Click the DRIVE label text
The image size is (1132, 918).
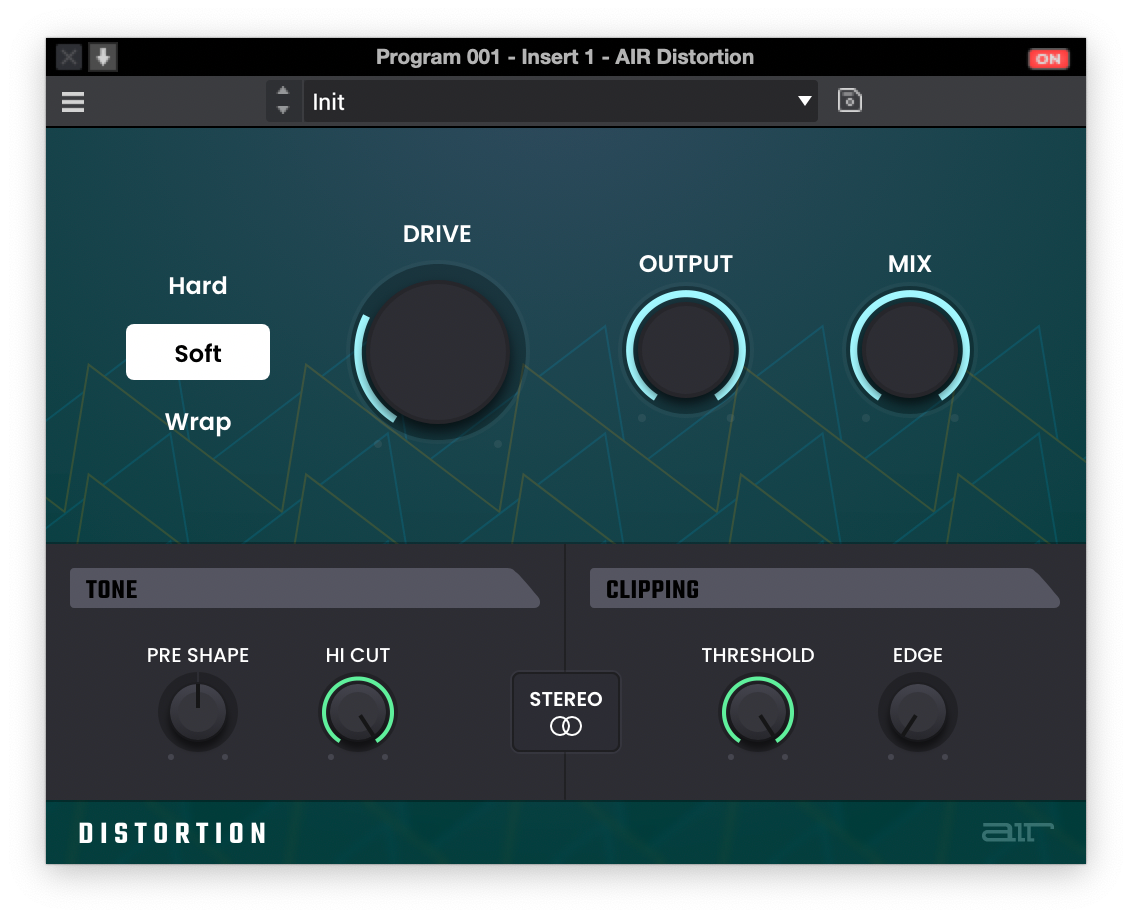(x=437, y=234)
